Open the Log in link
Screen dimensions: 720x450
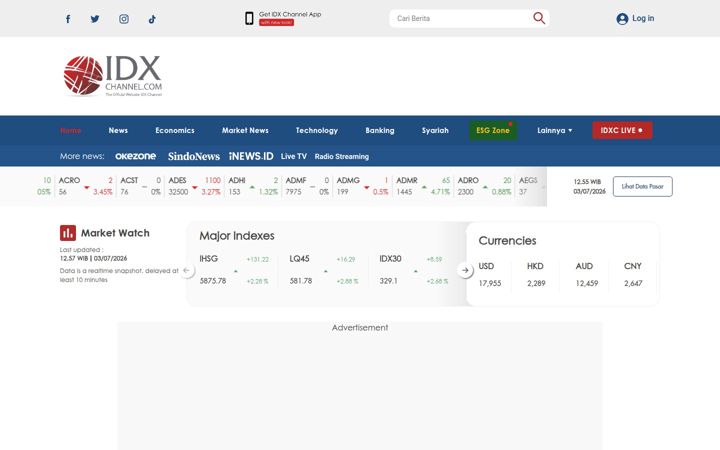(643, 18)
